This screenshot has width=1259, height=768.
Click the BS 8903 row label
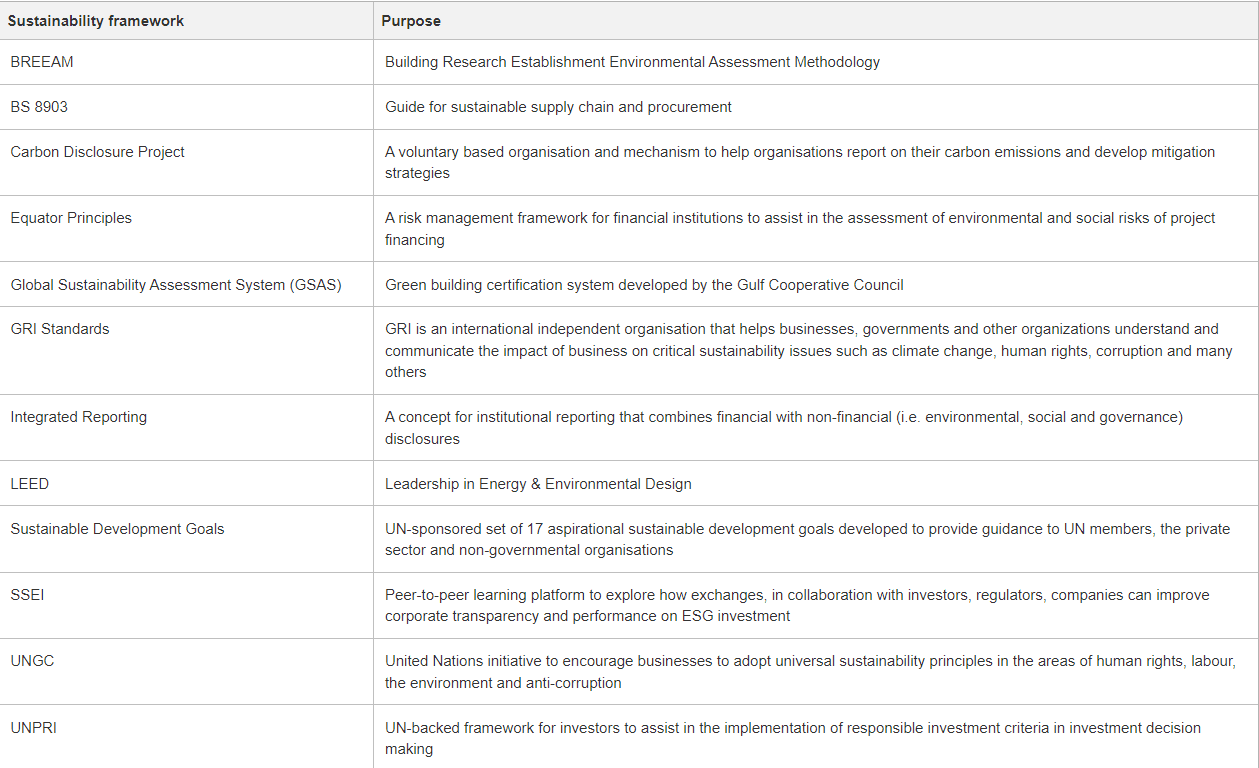click(x=39, y=107)
